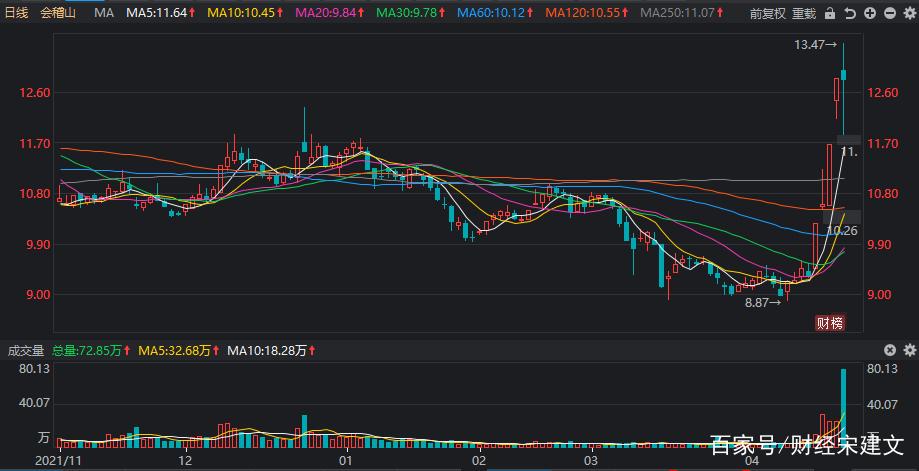Screen dimensions: 919x471
Task: Select the 成交量 indicator label
Action: [x=26, y=351]
